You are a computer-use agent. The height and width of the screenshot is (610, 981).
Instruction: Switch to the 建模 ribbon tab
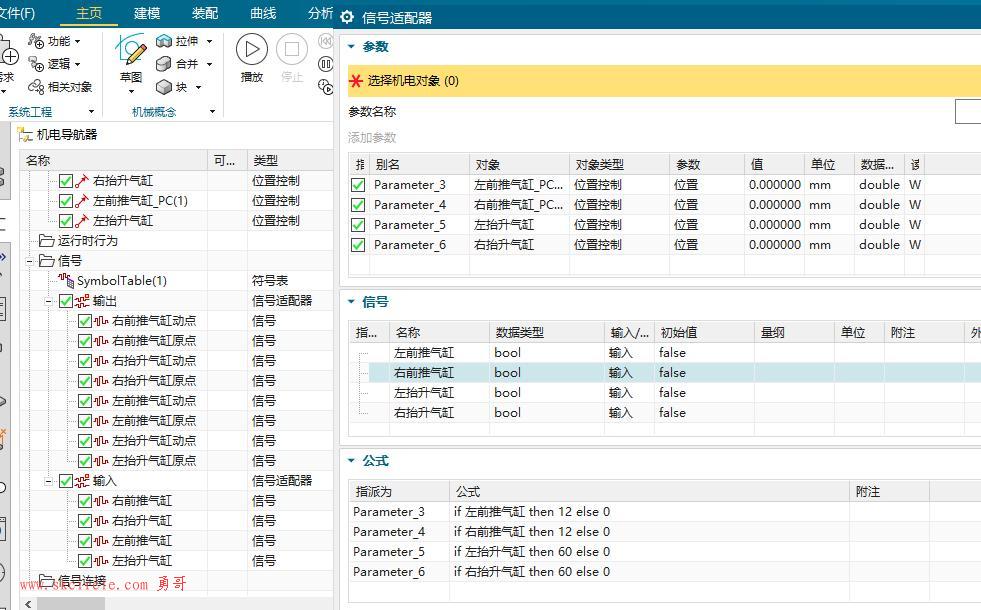147,13
